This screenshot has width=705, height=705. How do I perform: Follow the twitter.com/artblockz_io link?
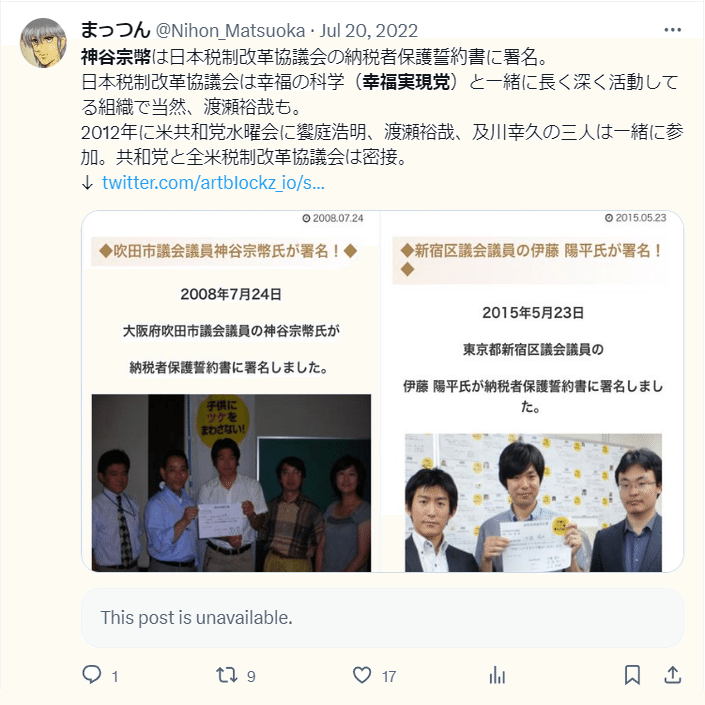[x=213, y=183]
